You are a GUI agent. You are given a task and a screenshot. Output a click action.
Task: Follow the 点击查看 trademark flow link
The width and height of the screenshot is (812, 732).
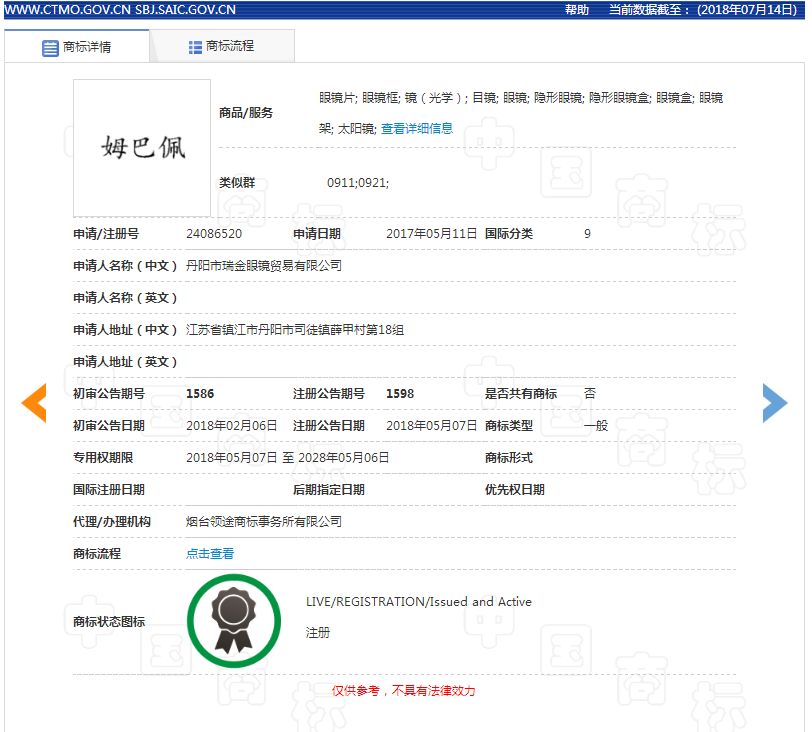click(x=210, y=553)
